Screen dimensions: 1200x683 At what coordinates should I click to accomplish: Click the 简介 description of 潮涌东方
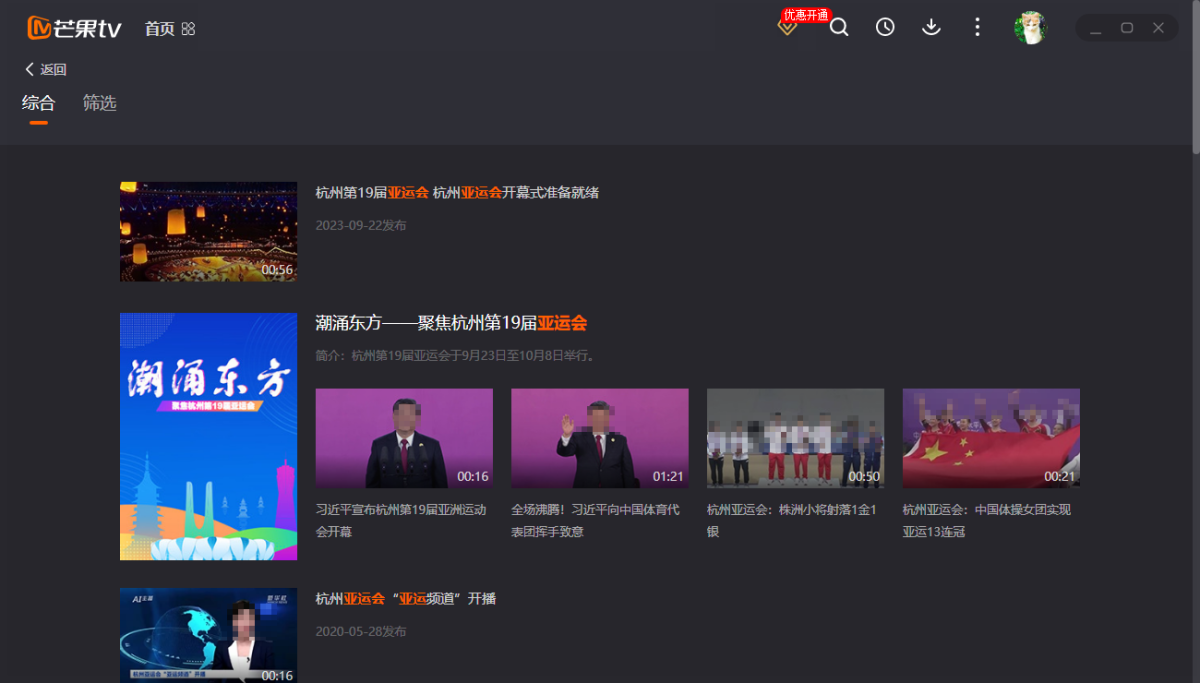(x=456, y=356)
